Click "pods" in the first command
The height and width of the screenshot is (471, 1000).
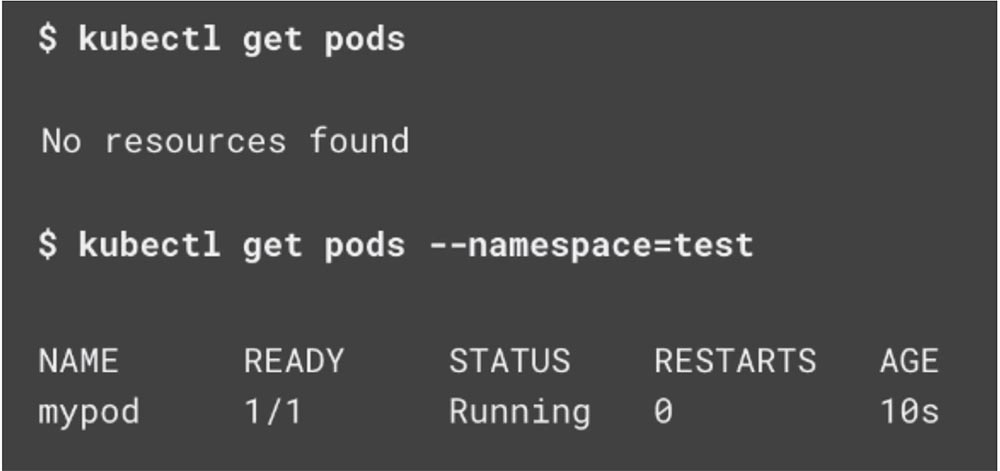pos(365,40)
